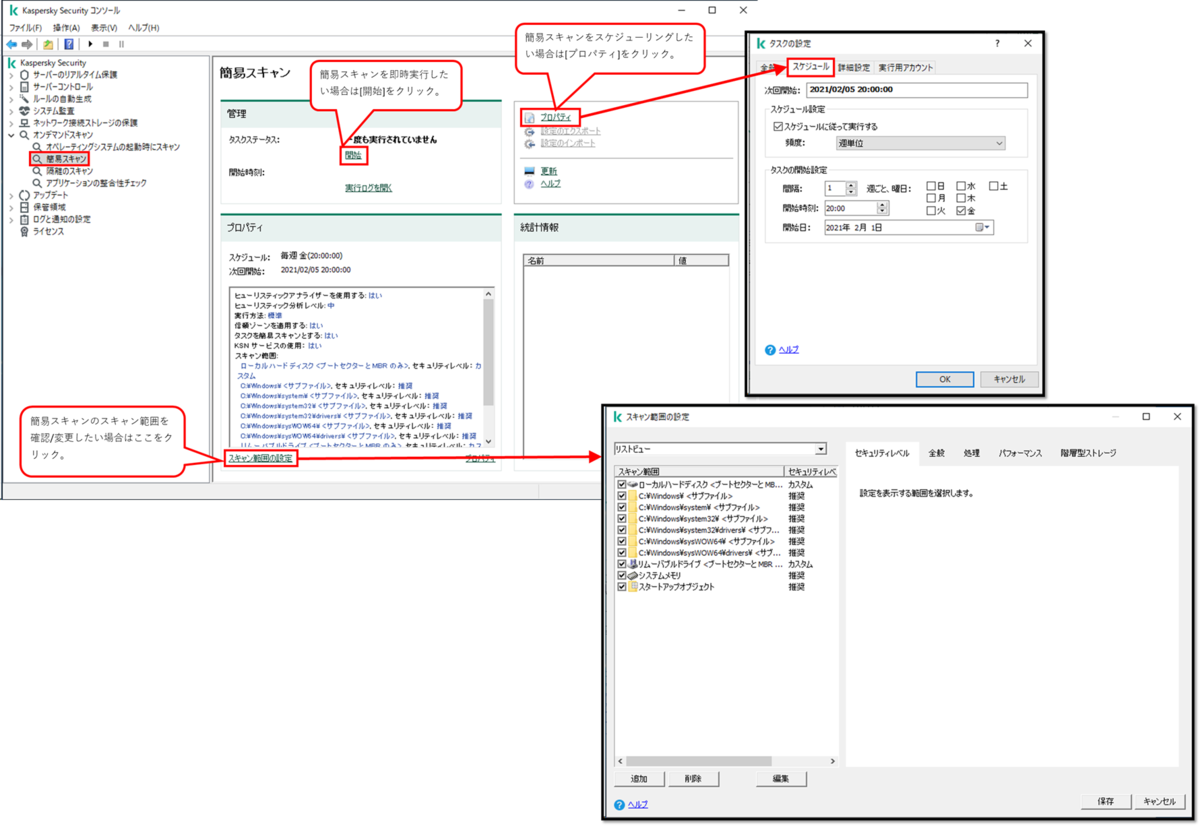Screen dimensions: 1200x826
Task: Click the スキャン範囲の設定 link
Action: click(260, 458)
